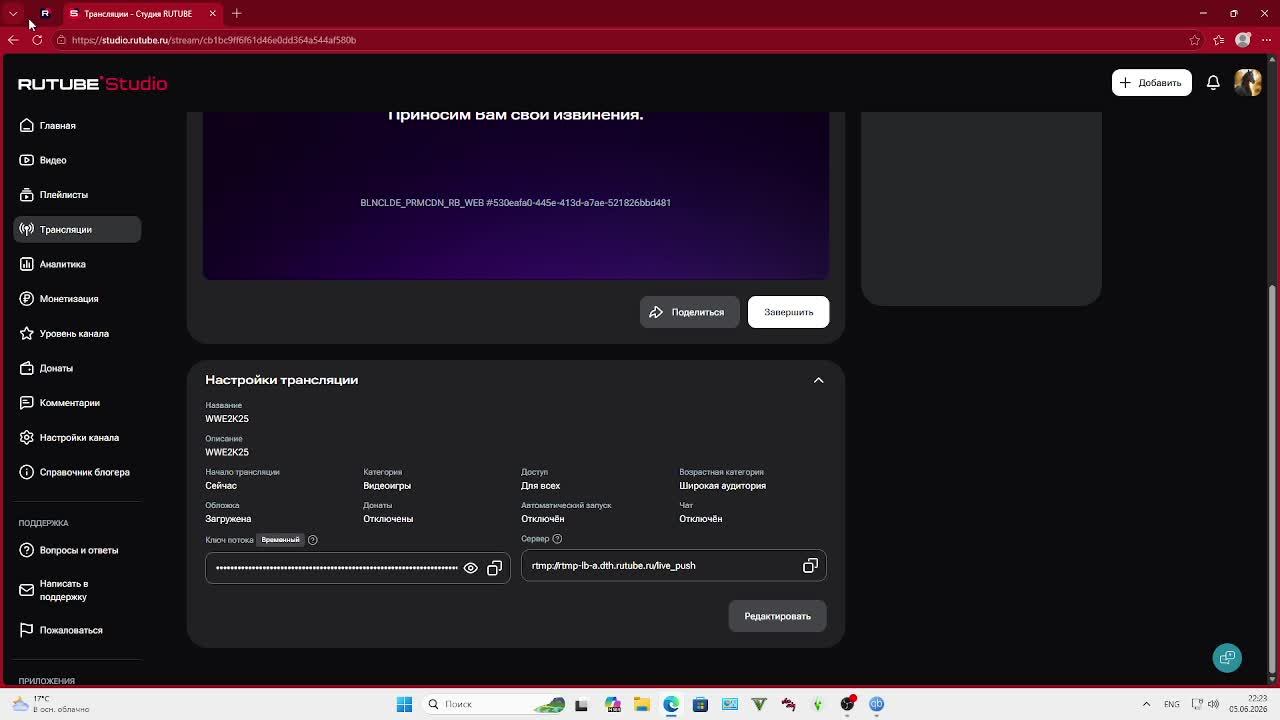Viewport: 1280px width, 720px height.
Task: Open the user avatar menu
Action: coord(1248,83)
